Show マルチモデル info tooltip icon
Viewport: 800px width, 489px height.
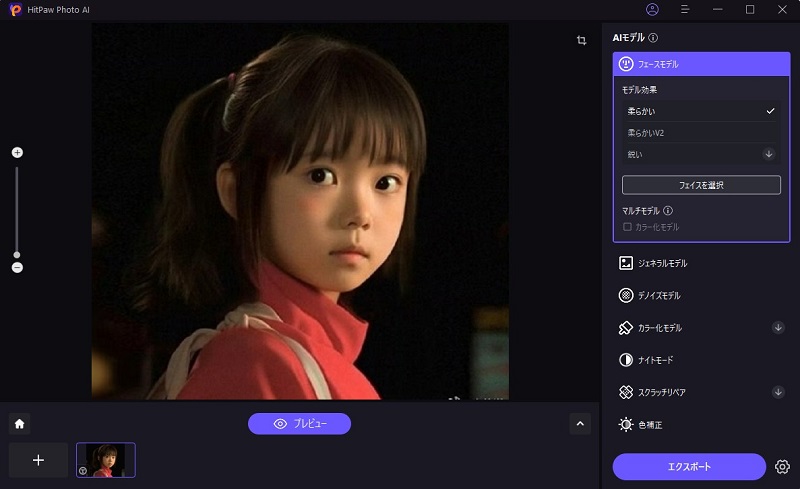(668, 210)
